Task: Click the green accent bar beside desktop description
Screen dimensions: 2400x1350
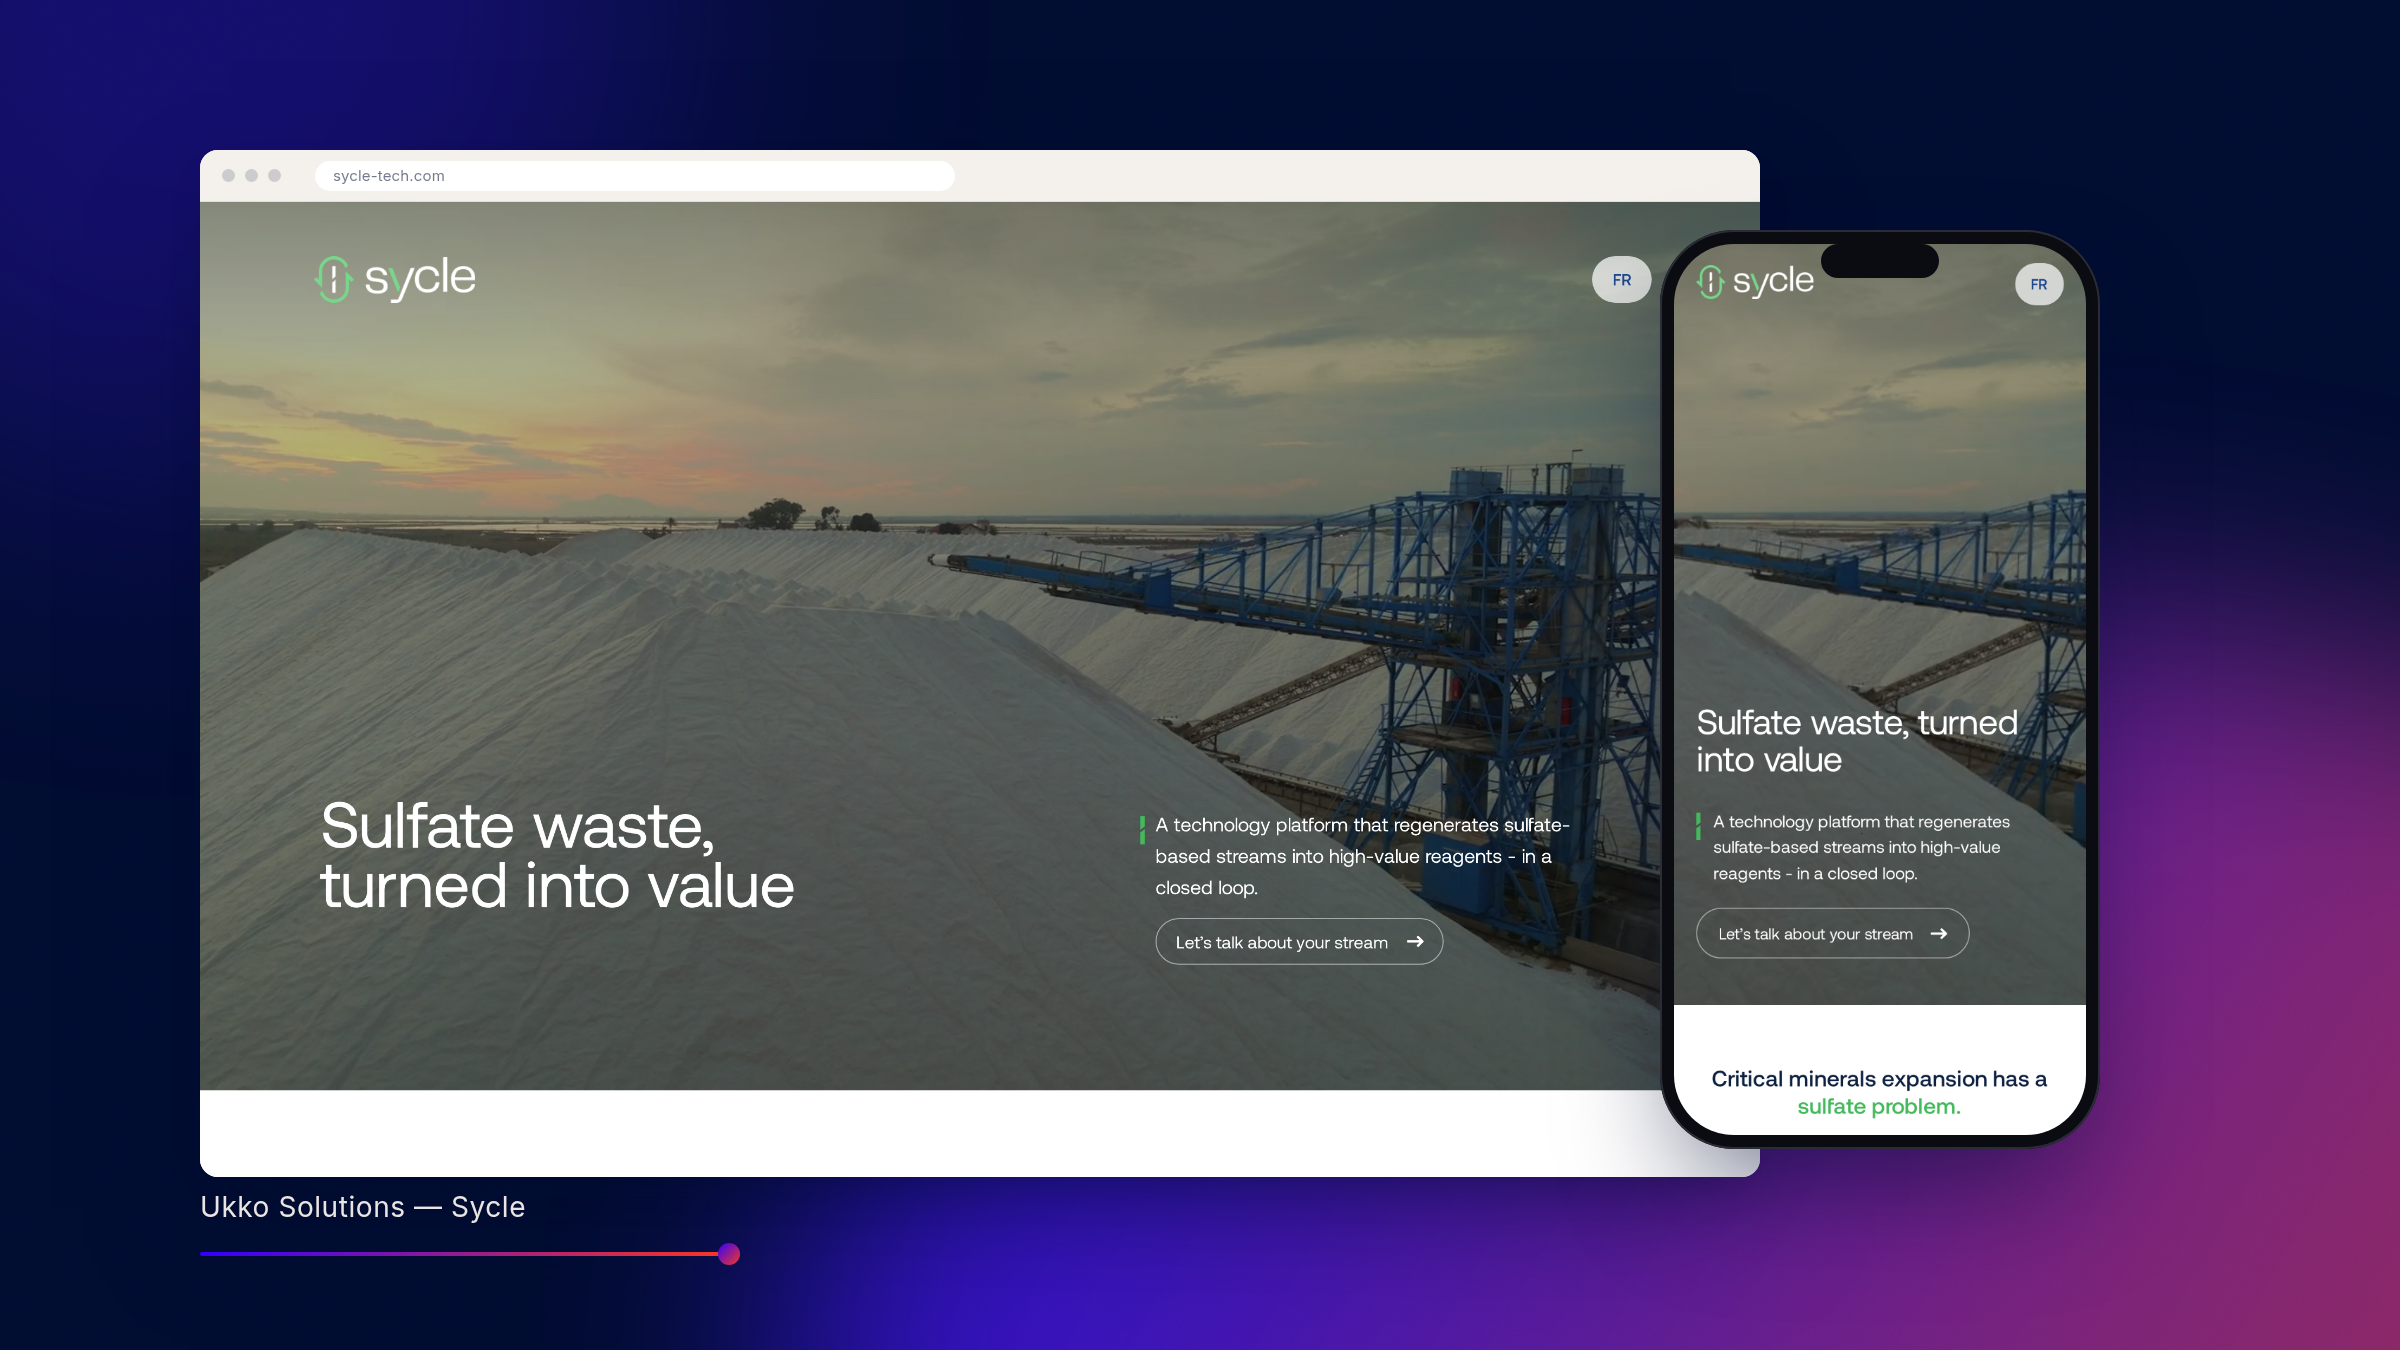Action: coord(1142,830)
